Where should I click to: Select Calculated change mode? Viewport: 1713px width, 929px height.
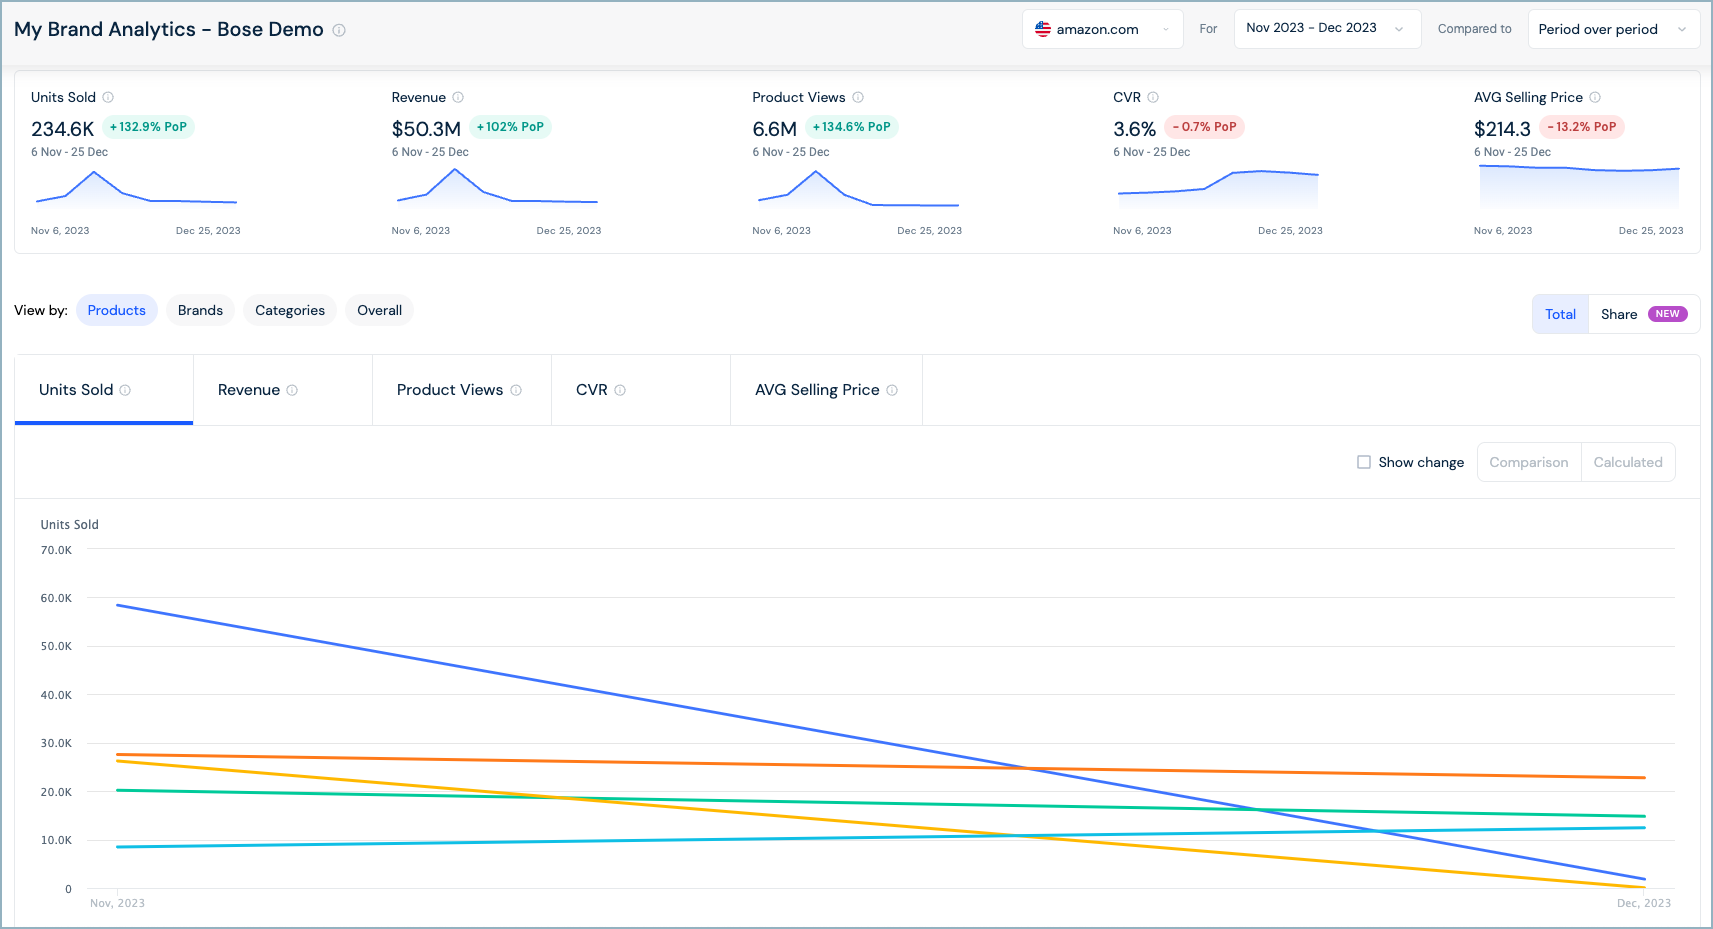1628,462
